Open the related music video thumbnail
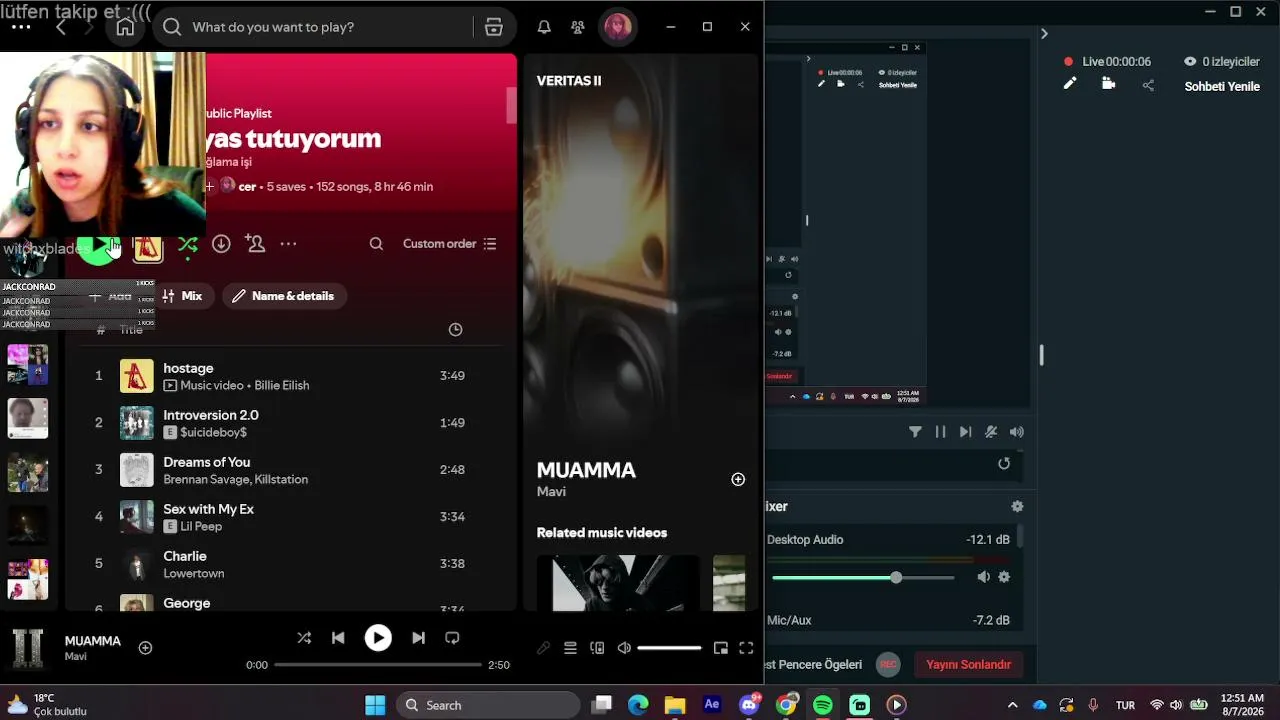This screenshot has width=1280, height=720. click(618, 583)
